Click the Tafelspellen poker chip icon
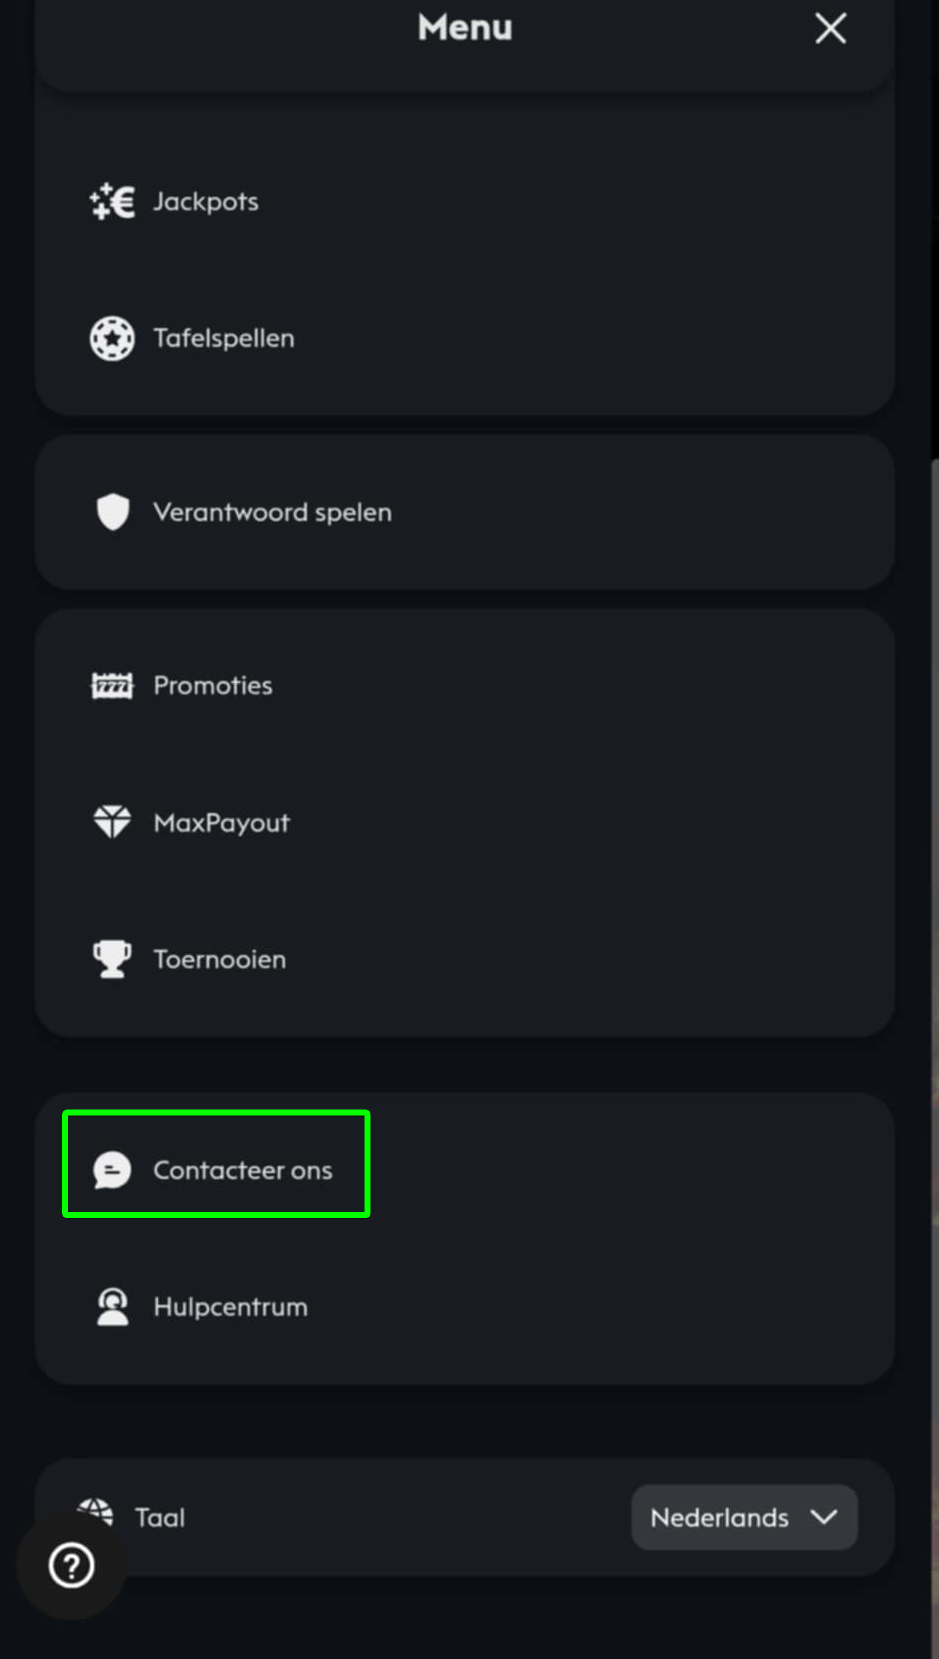The image size is (939, 1659). coord(112,339)
